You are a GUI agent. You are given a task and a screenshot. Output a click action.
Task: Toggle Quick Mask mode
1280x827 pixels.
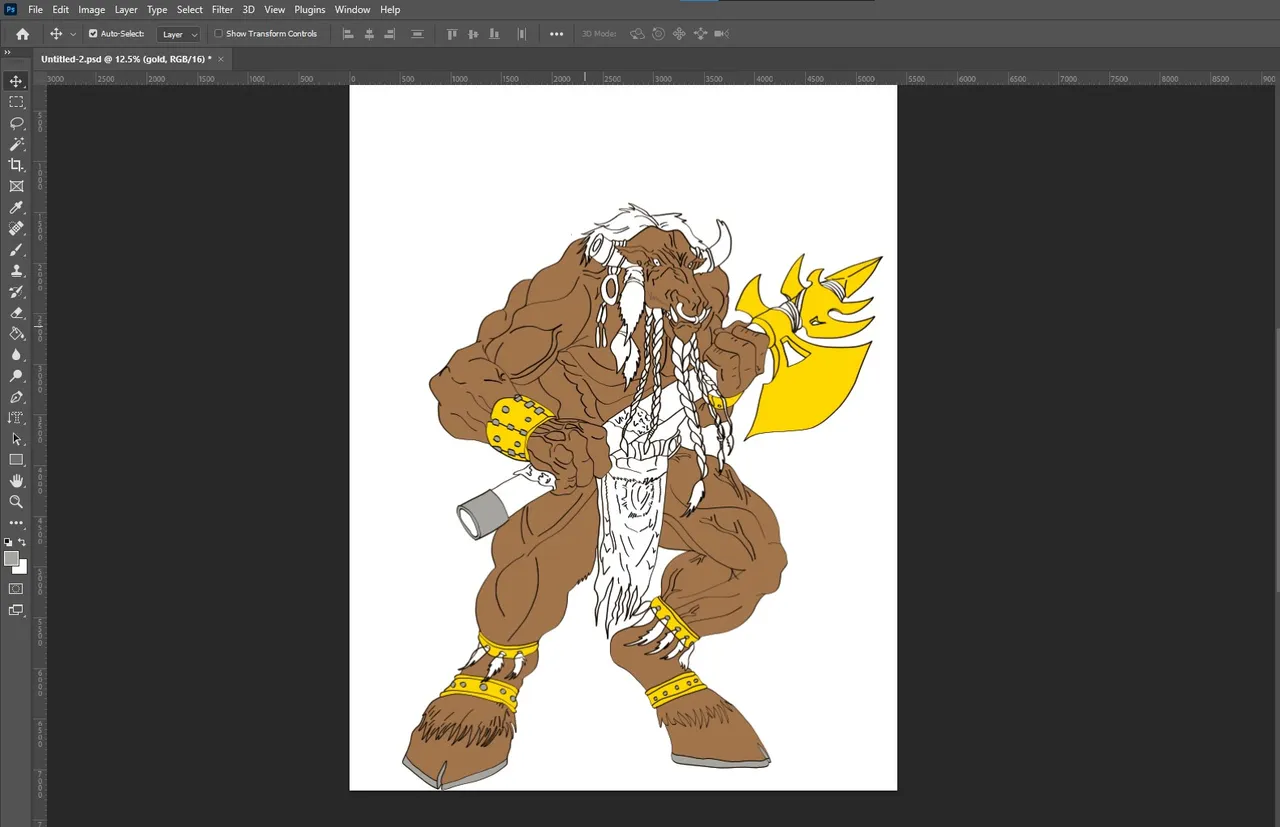point(16,589)
